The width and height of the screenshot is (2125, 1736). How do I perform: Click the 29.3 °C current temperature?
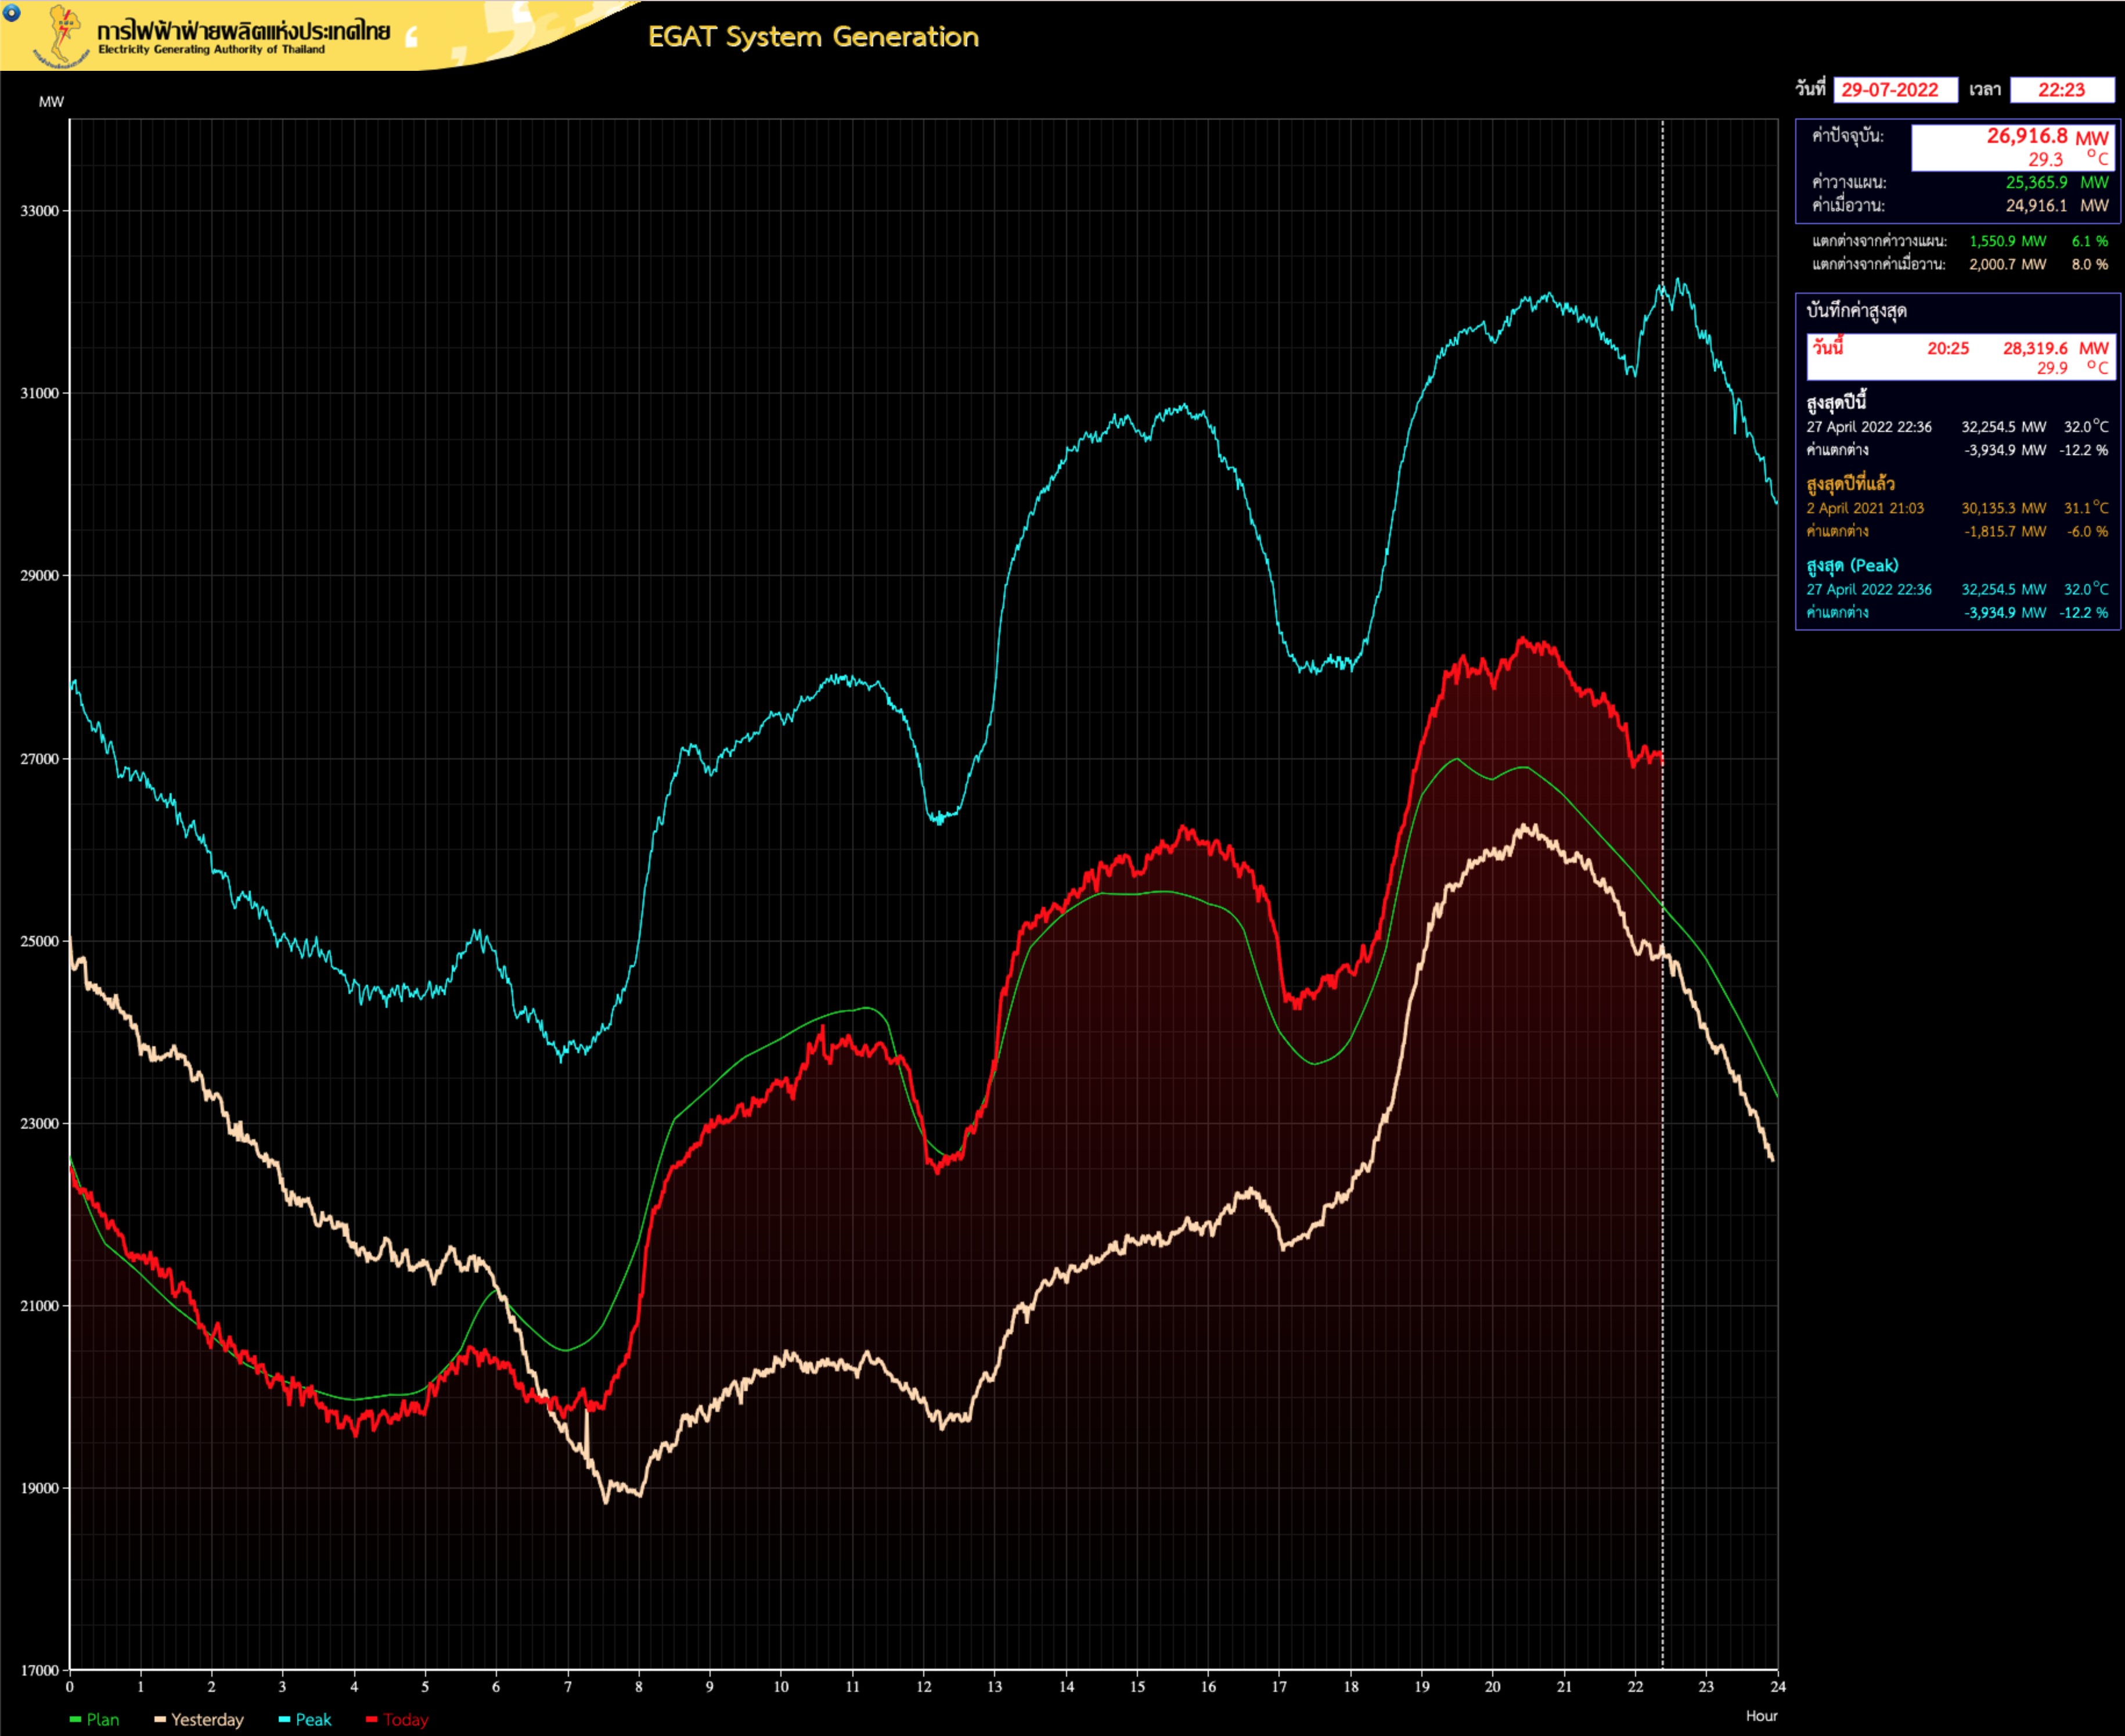pos(2068,159)
